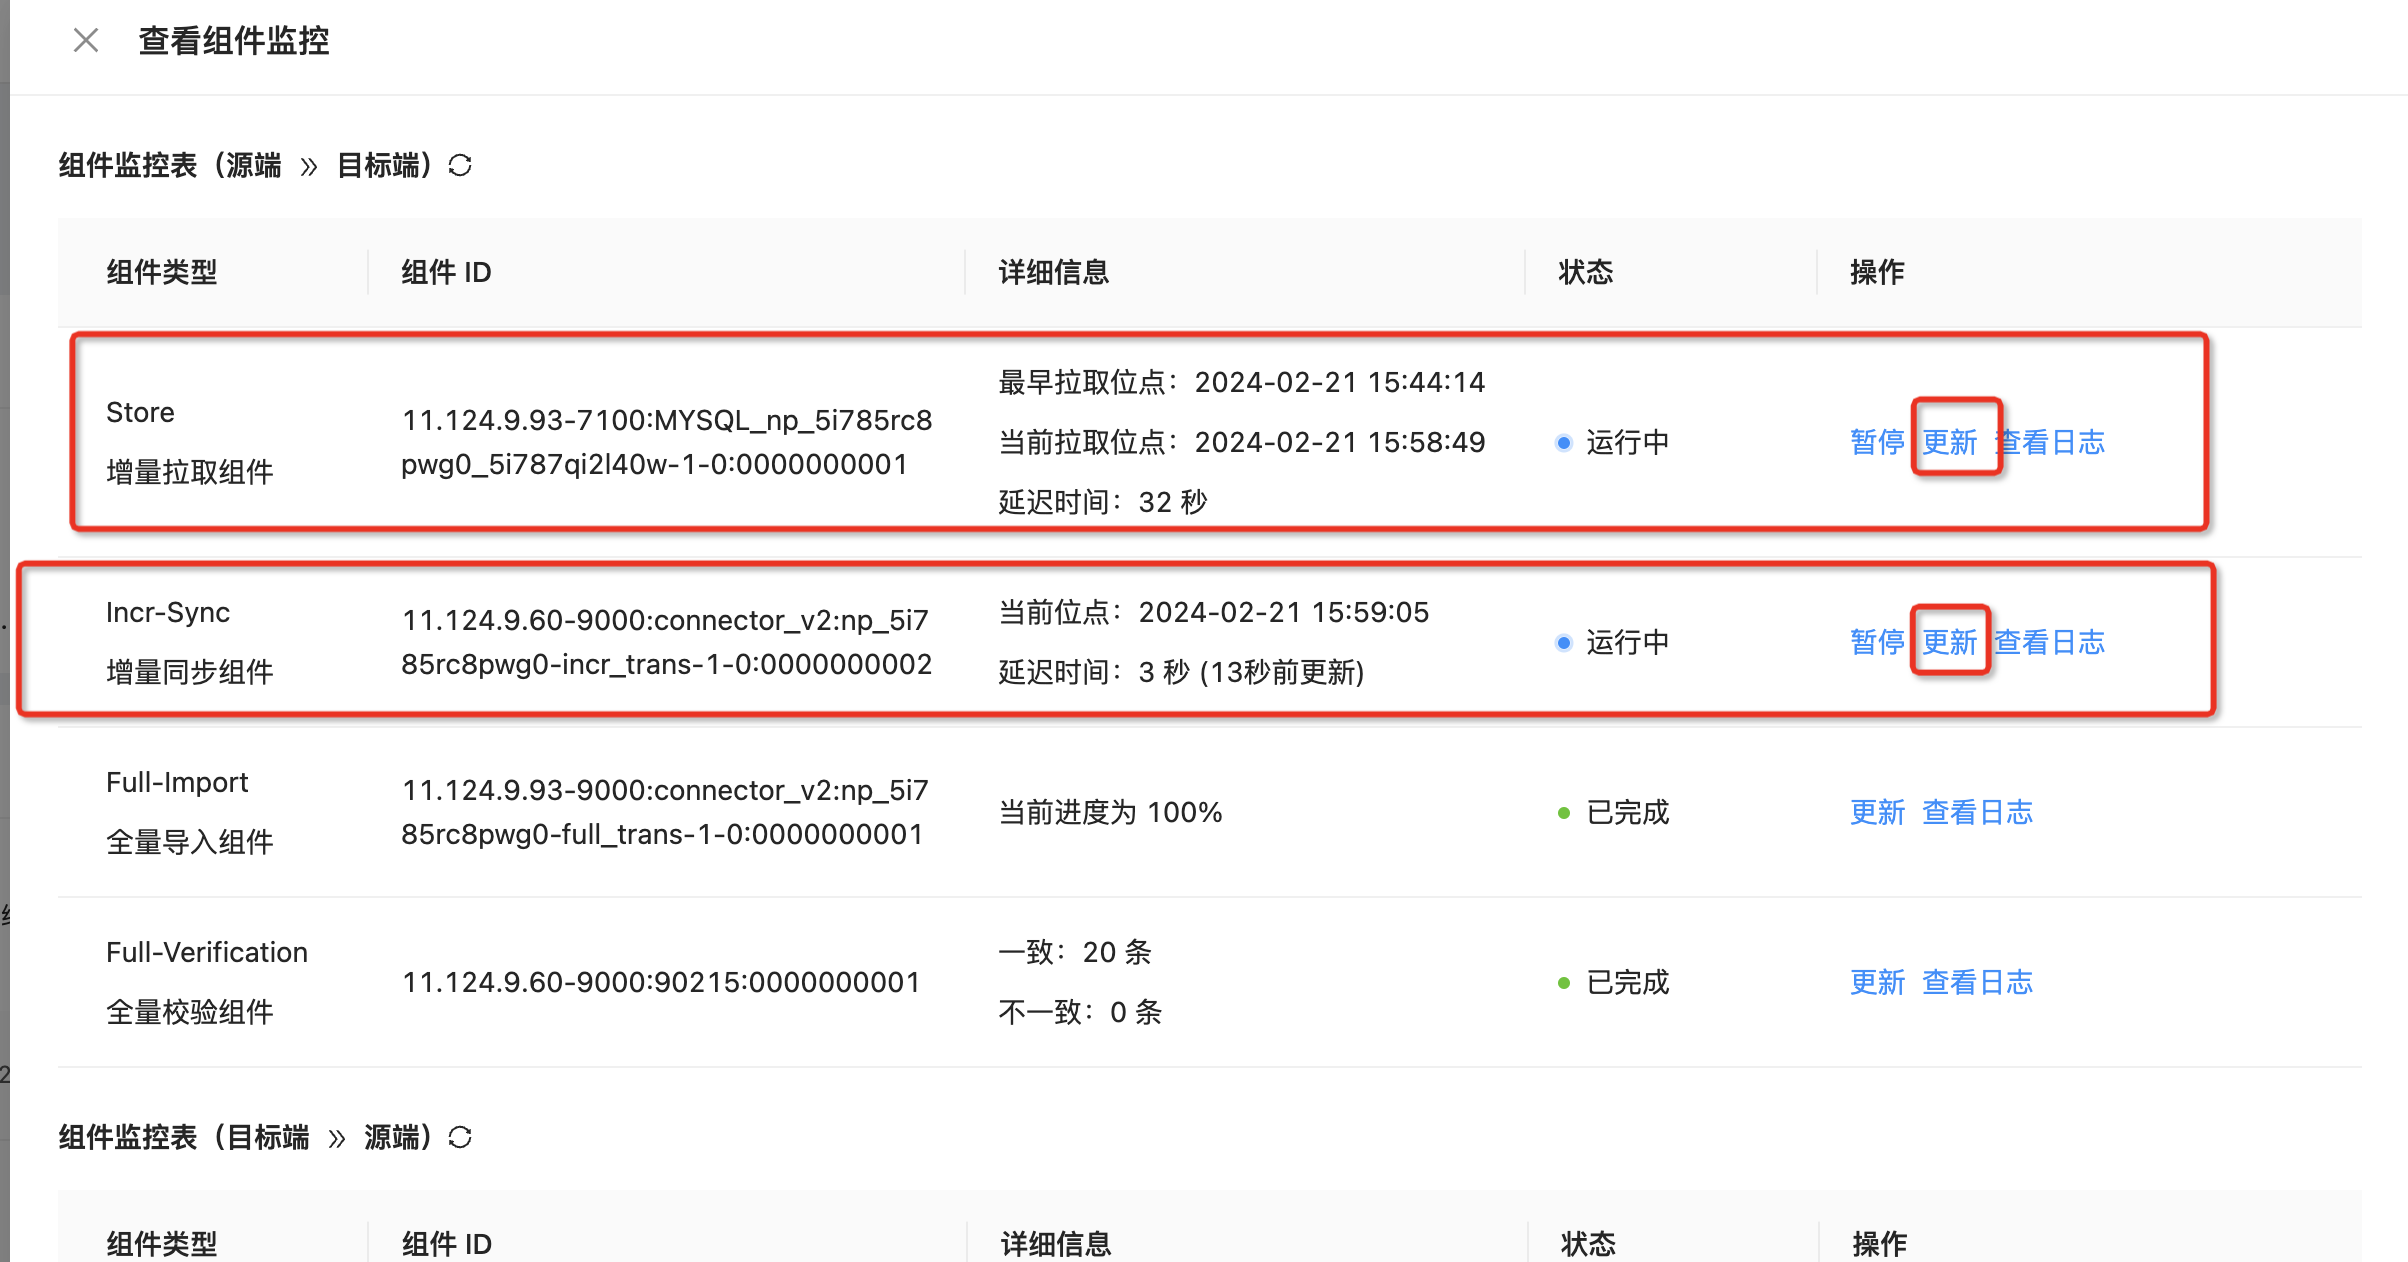This screenshot has width=2408, height=1262.
Task: Click the Incr-Sync component ID ending incr_trans-1-0:0000000002
Action: pos(667,642)
